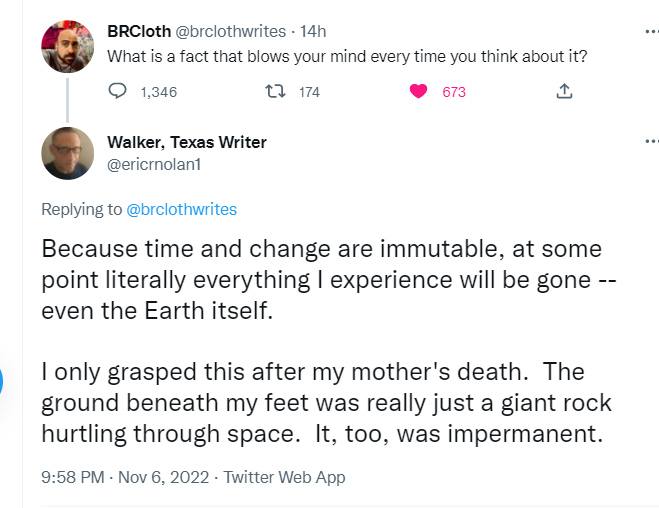The height and width of the screenshot is (508, 659).
Task: Click the share upload icon
Action: click(x=564, y=92)
